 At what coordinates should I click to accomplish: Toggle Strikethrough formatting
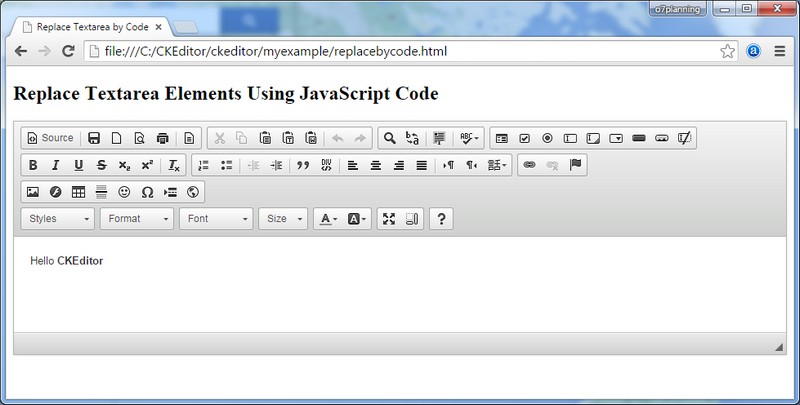pos(102,165)
